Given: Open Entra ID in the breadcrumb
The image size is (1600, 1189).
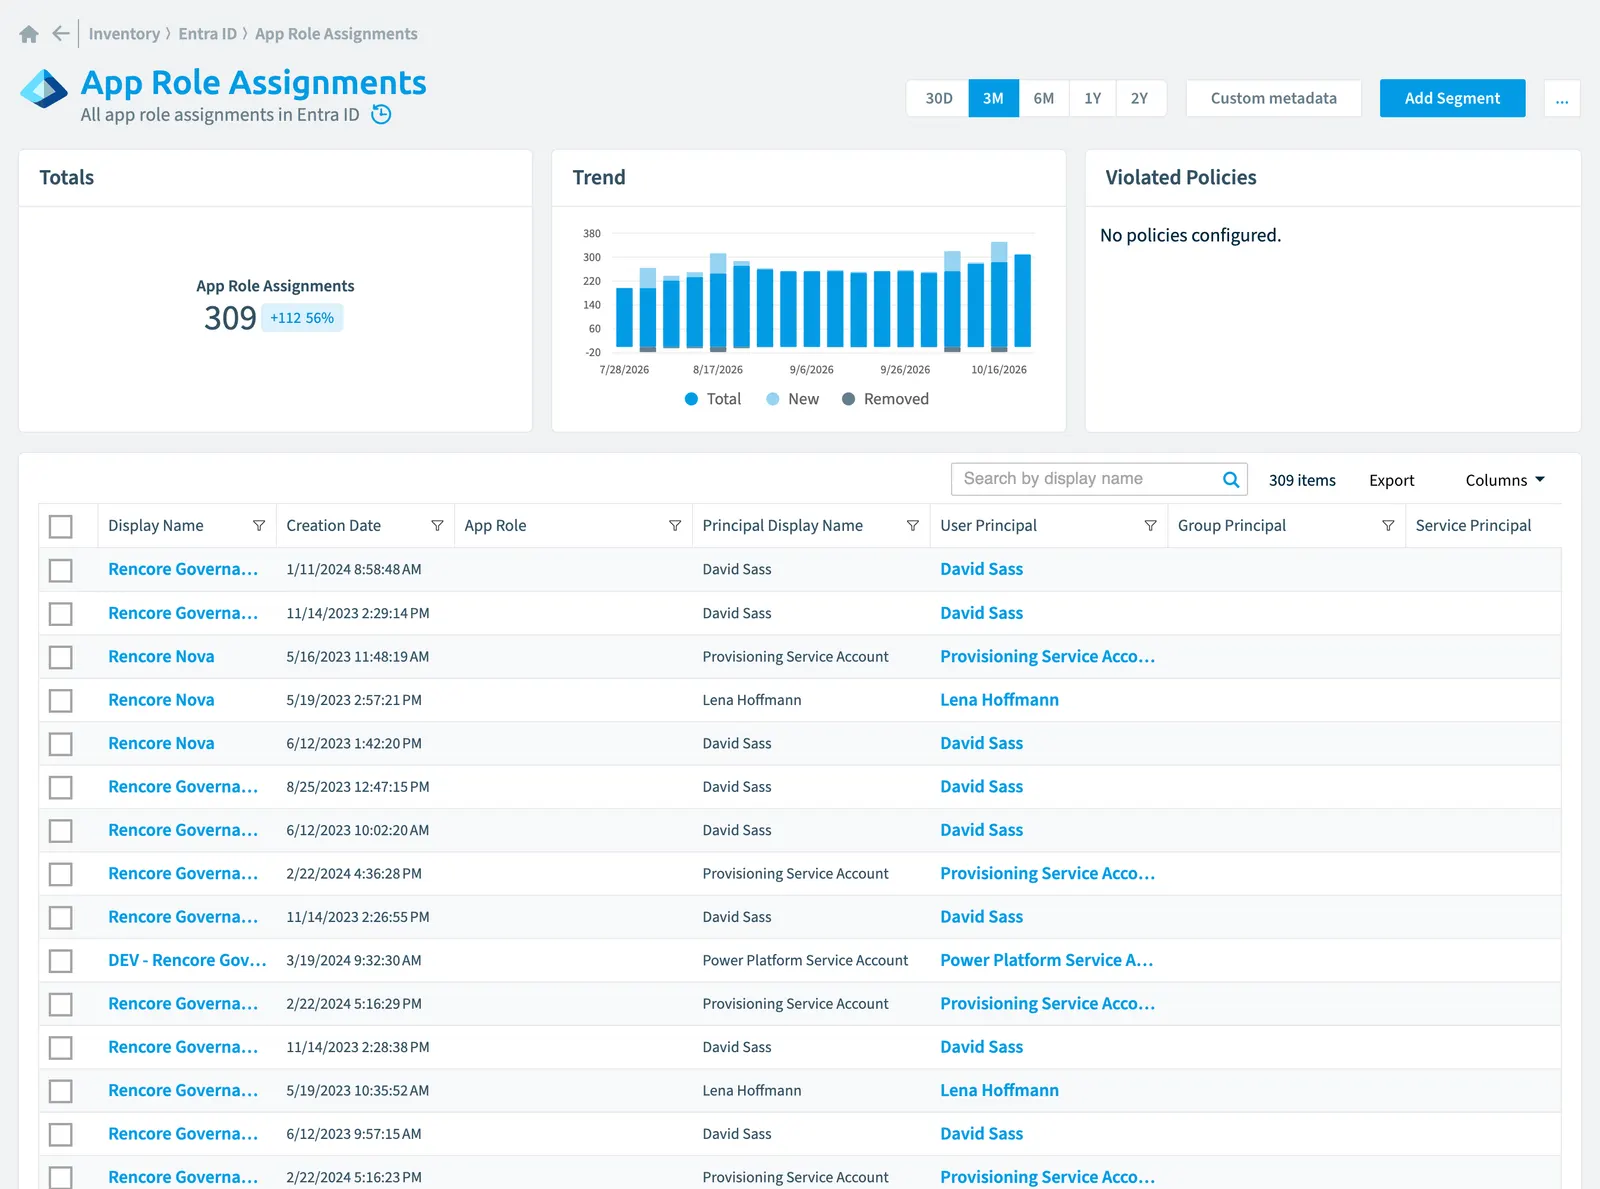Looking at the screenshot, I should click(x=207, y=34).
